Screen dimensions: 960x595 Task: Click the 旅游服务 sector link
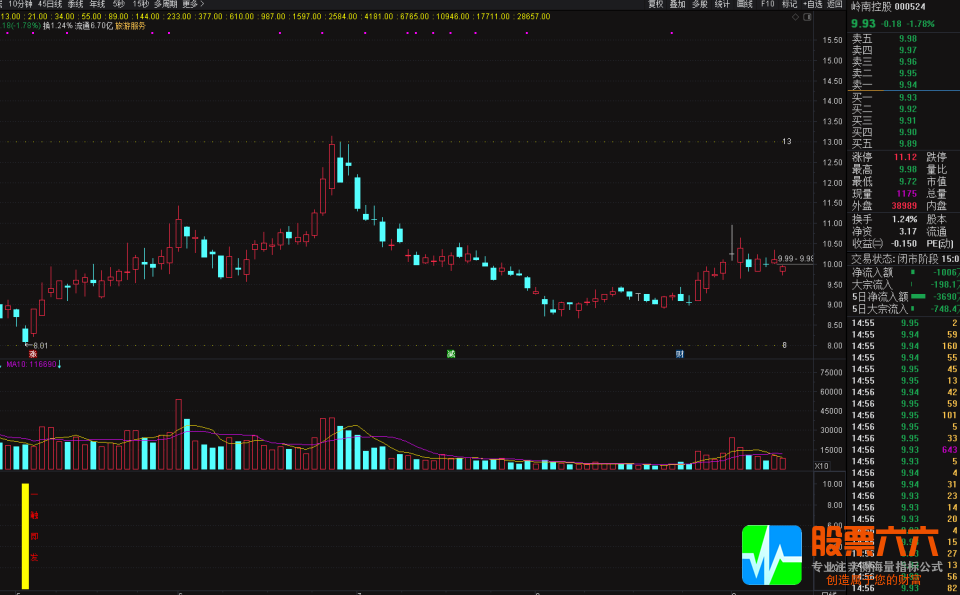(130, 25)
